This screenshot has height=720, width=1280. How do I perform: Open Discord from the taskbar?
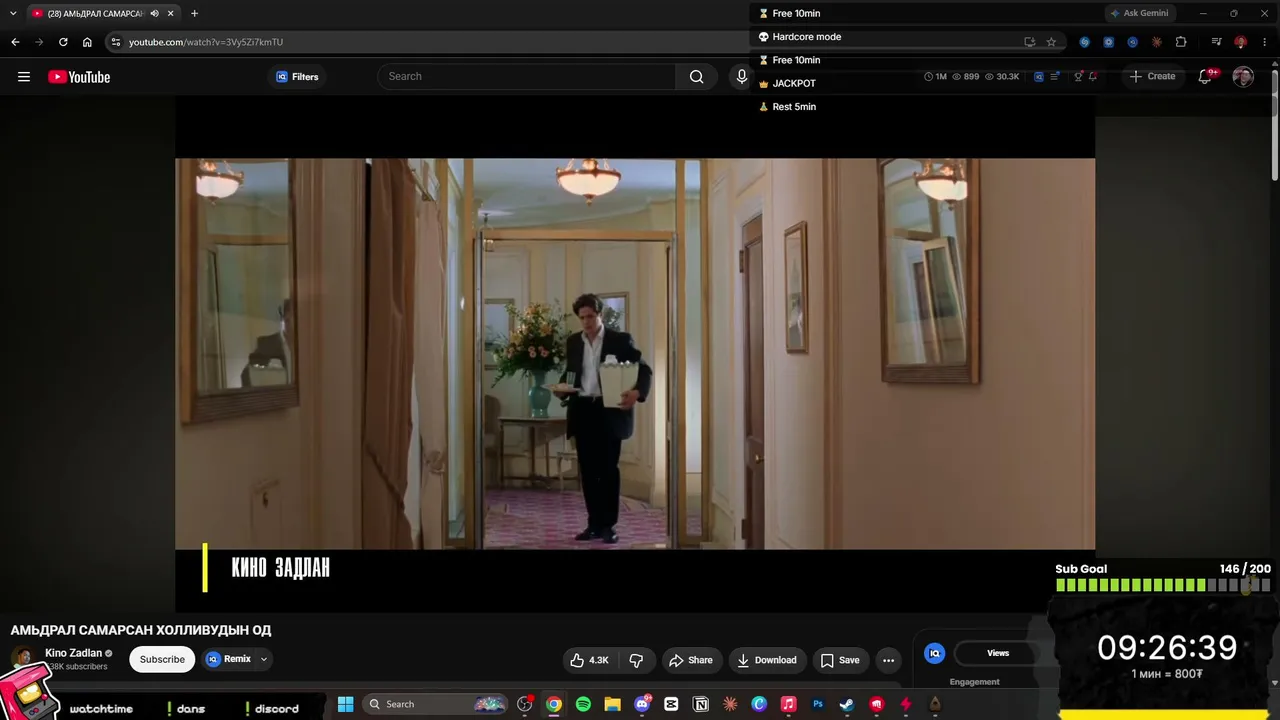(642, 704)
